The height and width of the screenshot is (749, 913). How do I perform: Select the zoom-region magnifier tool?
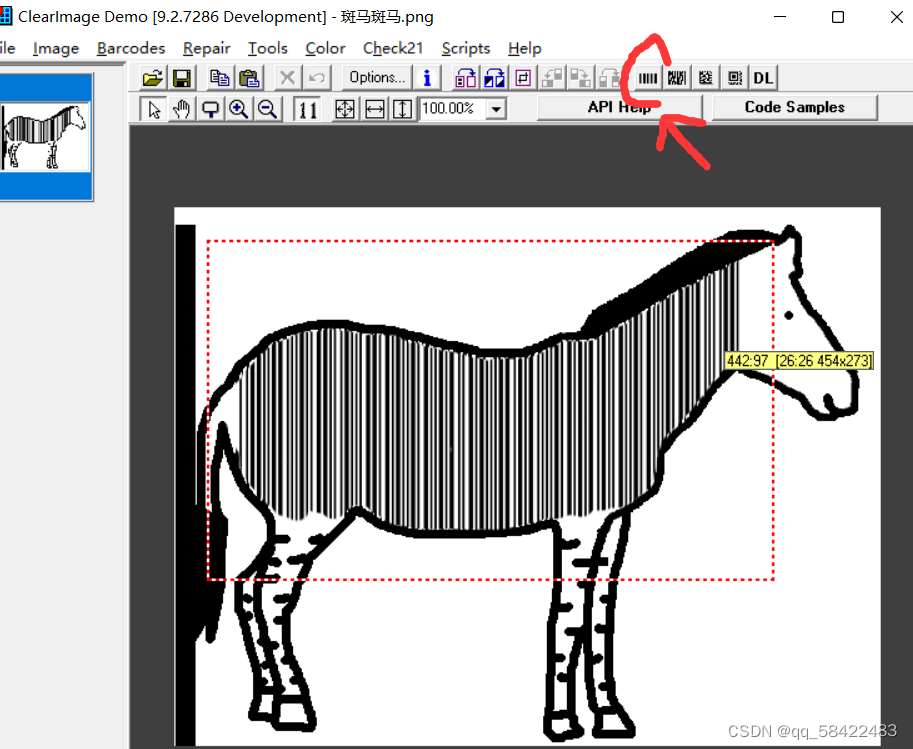[x=210, y=109]
